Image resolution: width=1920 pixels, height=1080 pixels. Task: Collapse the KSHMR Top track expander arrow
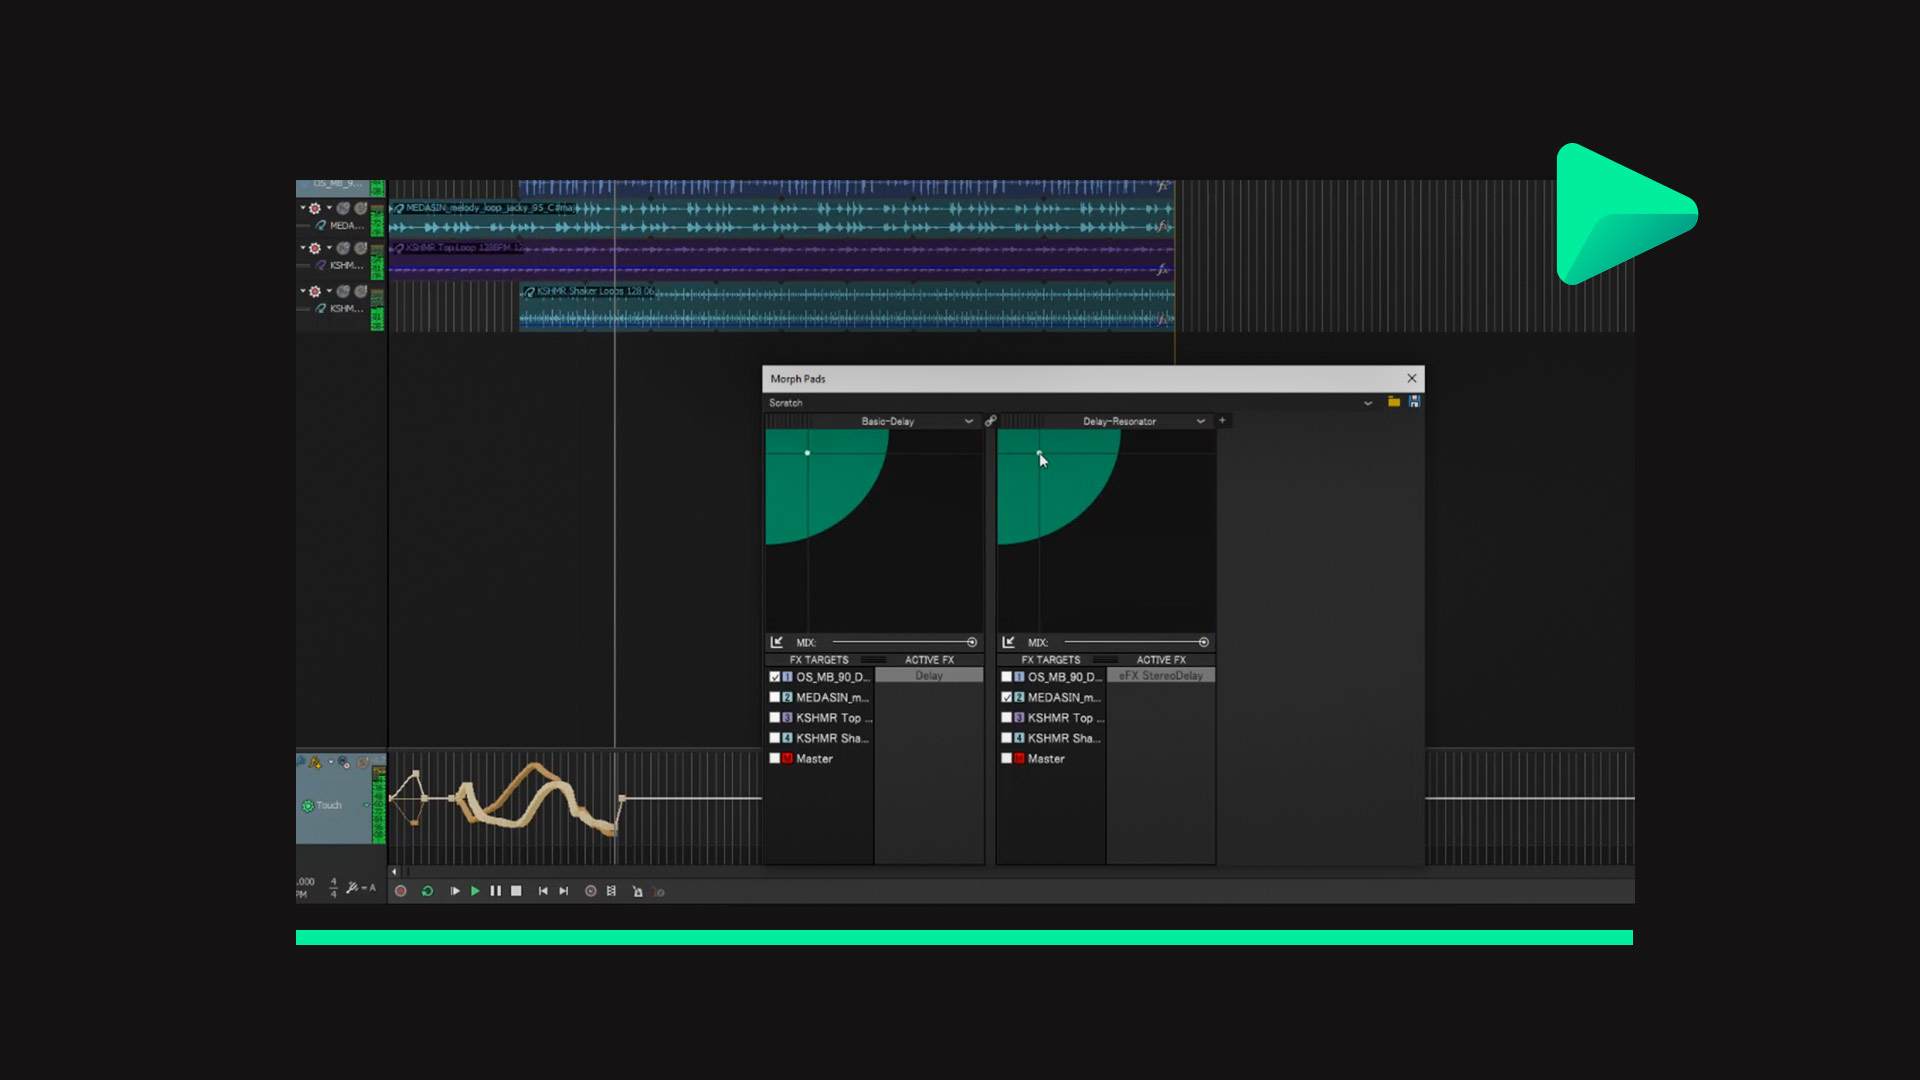coord(303,248)
